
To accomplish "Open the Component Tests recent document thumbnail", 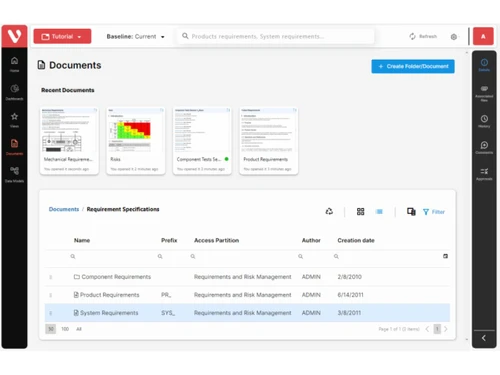I will (202, 141).
